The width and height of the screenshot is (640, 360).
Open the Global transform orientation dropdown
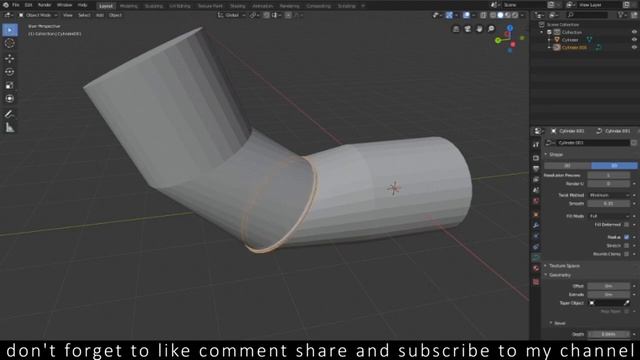click(x=232, y=15)
